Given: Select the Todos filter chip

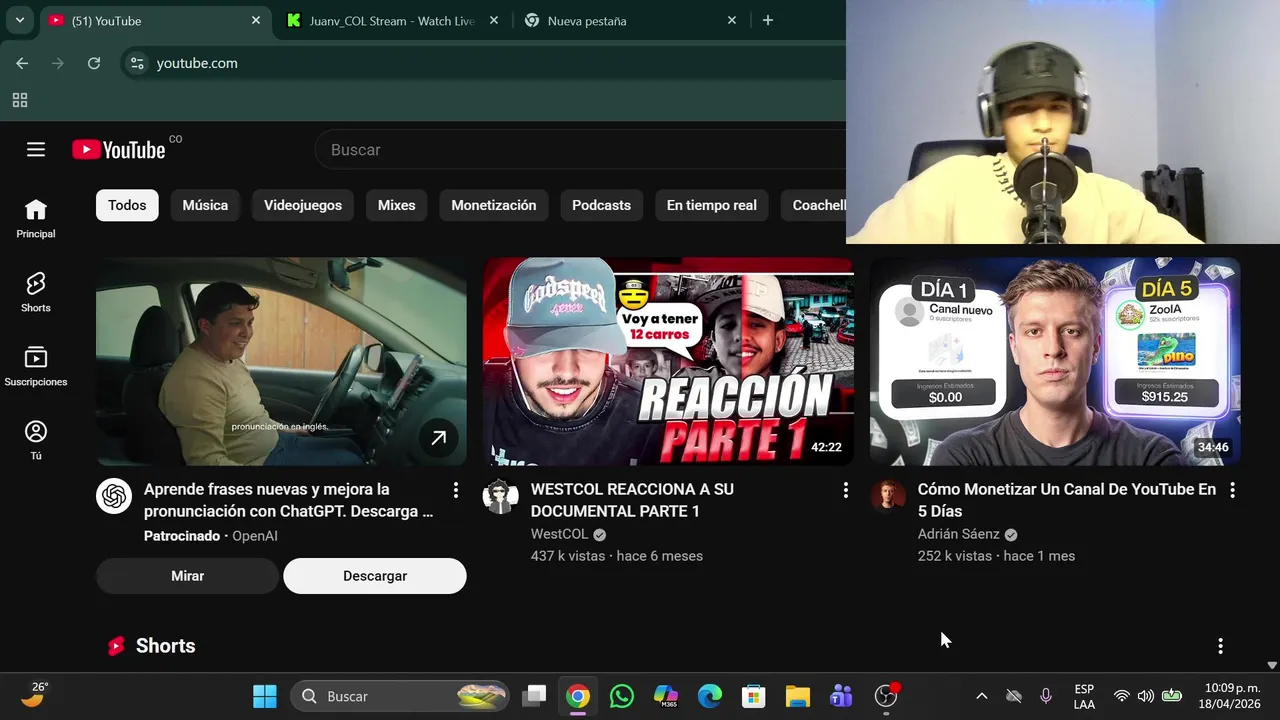Looking at the screenshot, I should point(127,205).
